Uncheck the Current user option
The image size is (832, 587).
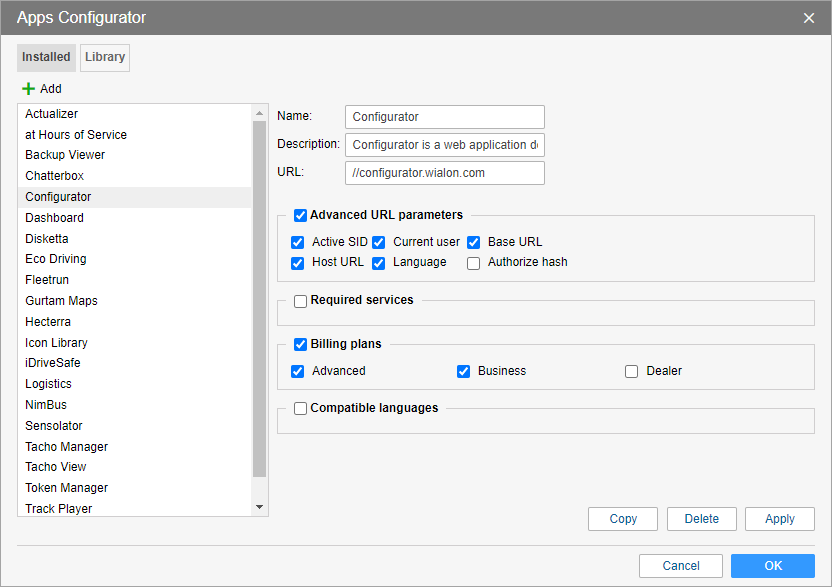point(378,243)
